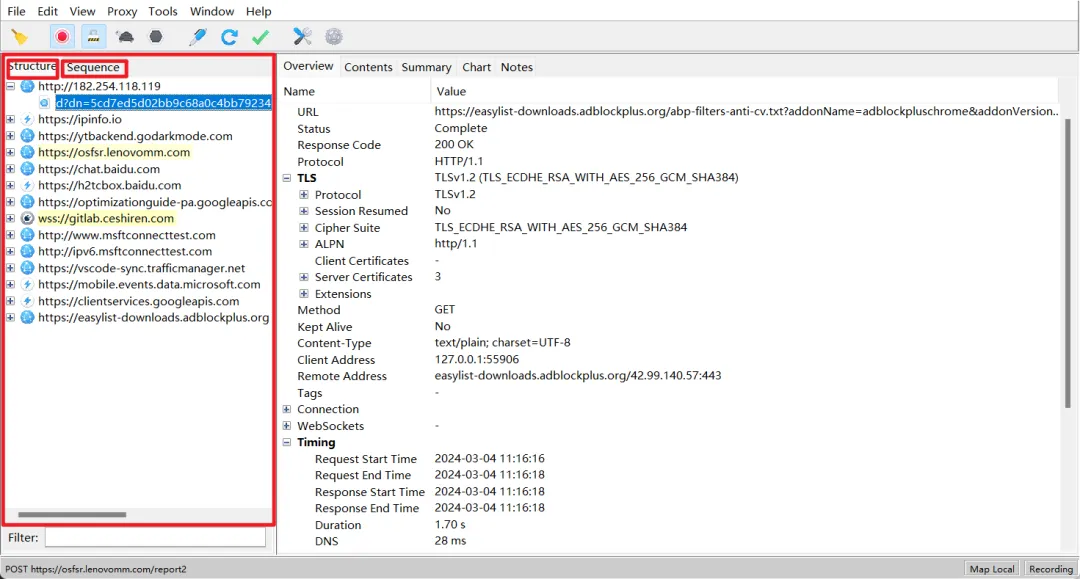The image size is (1080, 579).
Task: Toggle the red Record button
Action: pos(62,36)
